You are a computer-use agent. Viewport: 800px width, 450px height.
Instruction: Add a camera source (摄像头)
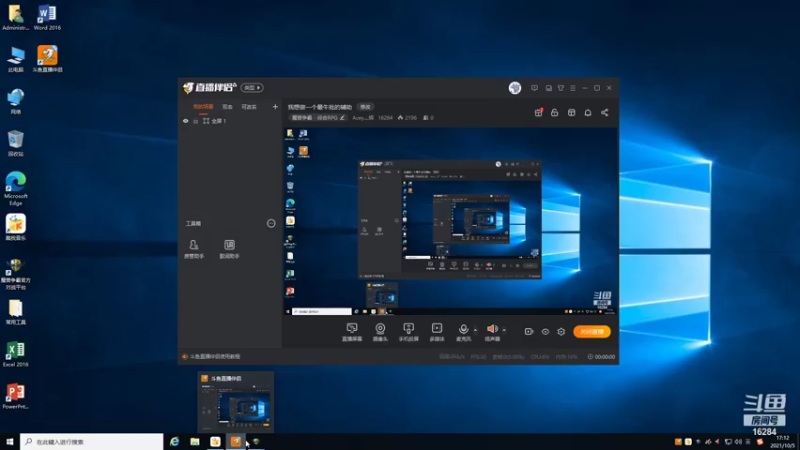(380, 332)
